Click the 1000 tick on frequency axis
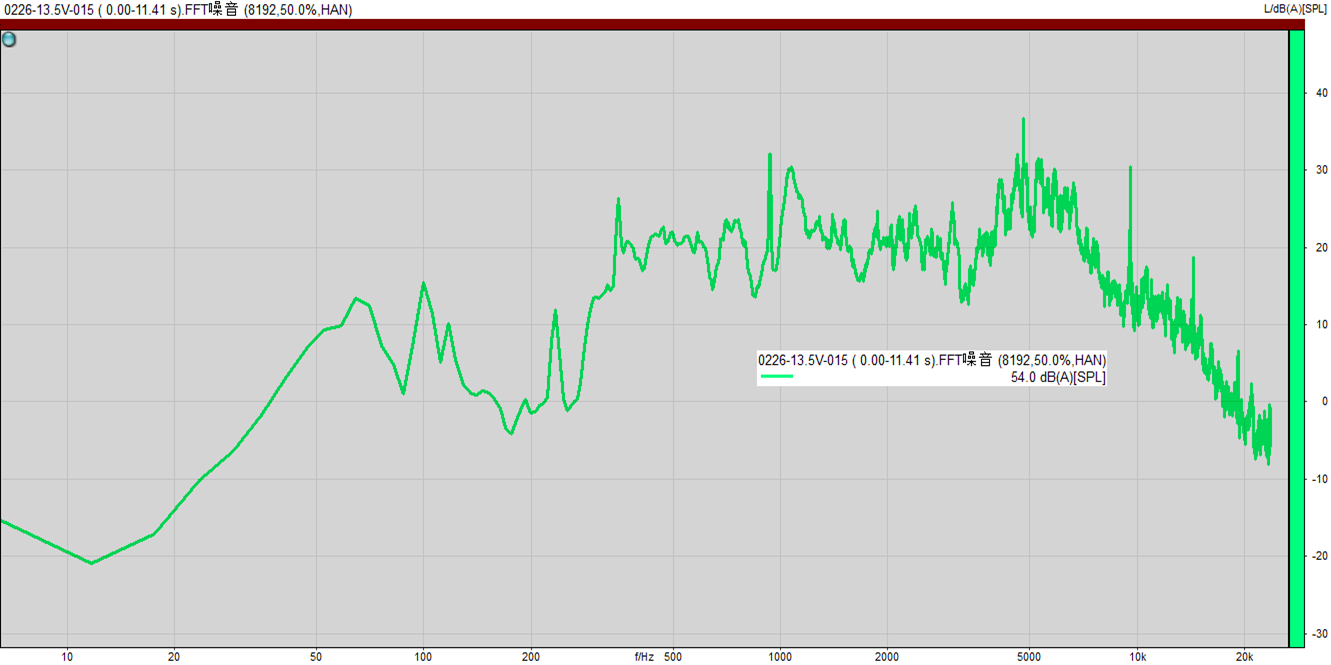 780,657
